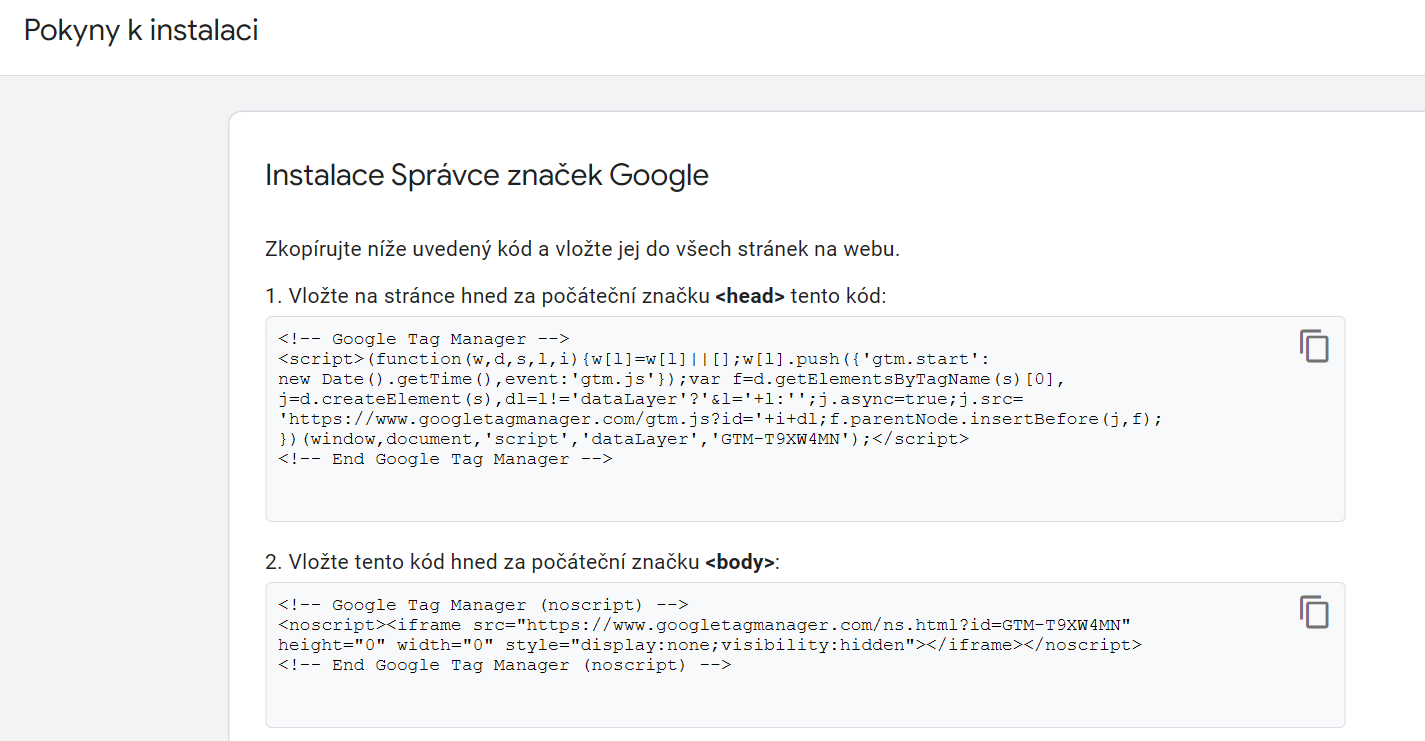Click the line starting 'j=d.createElement(s)'
Image resolution: width=1425 pixels, height=741 pixels.
point(650,399)
